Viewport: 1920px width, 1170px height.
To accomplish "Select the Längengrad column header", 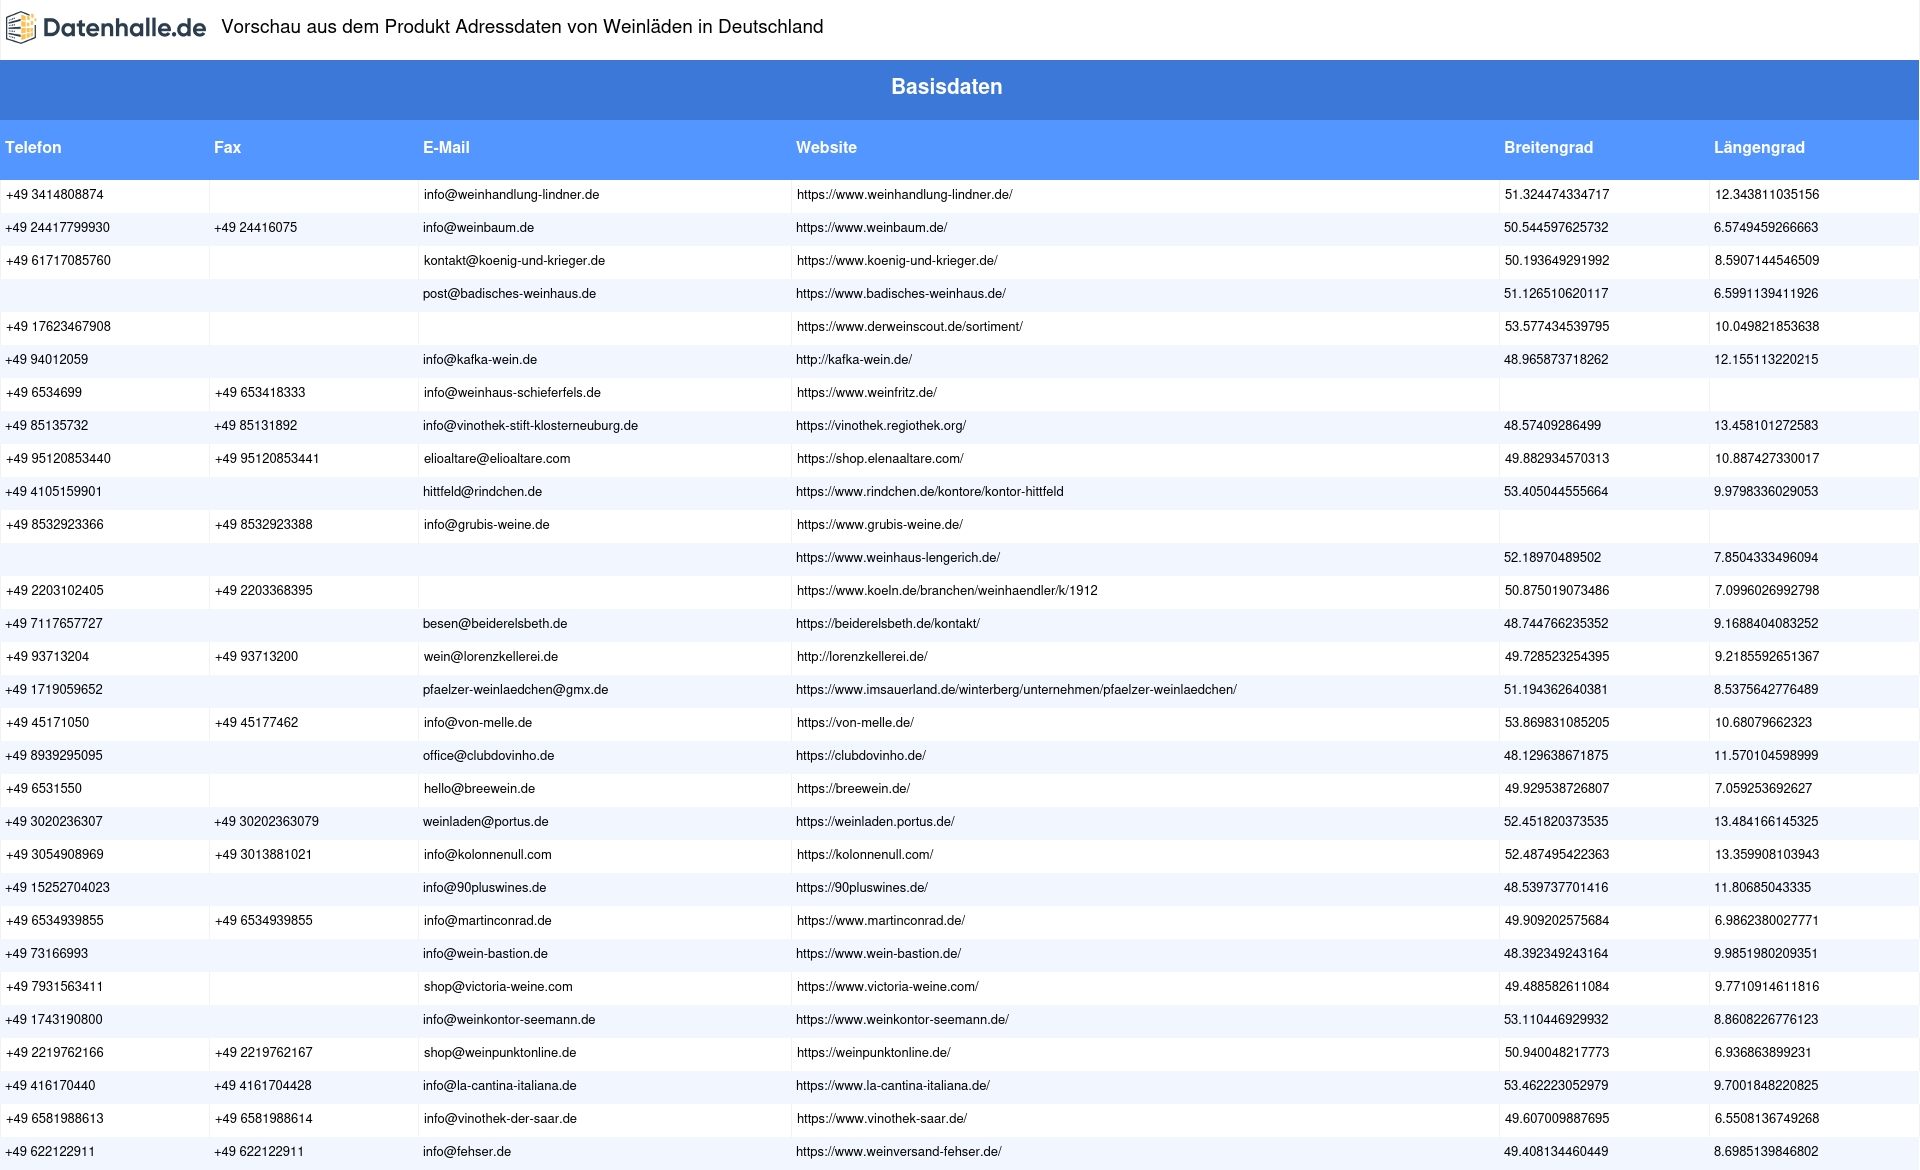I will (1759, 147).
